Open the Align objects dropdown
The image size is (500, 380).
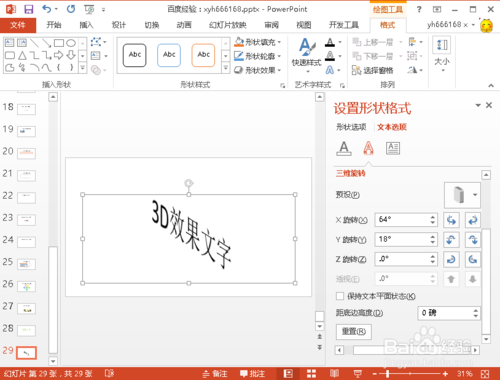[415, 42]
